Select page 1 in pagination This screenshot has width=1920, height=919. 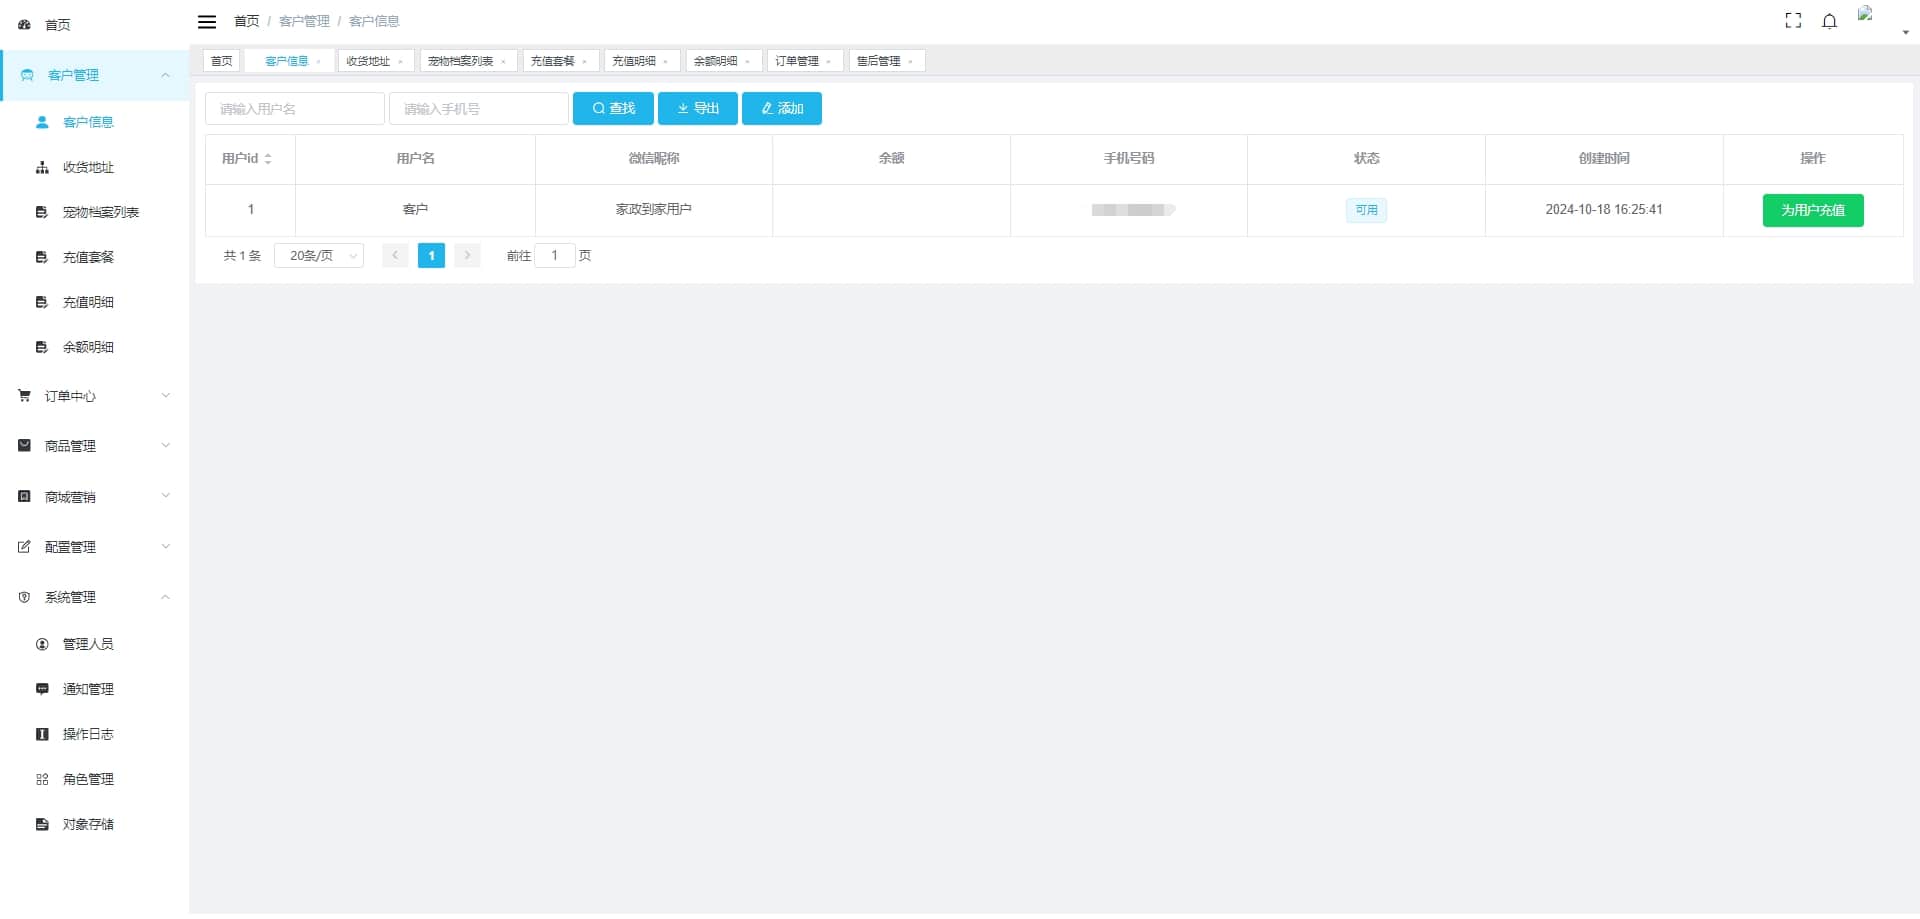[x=431, y=256]
